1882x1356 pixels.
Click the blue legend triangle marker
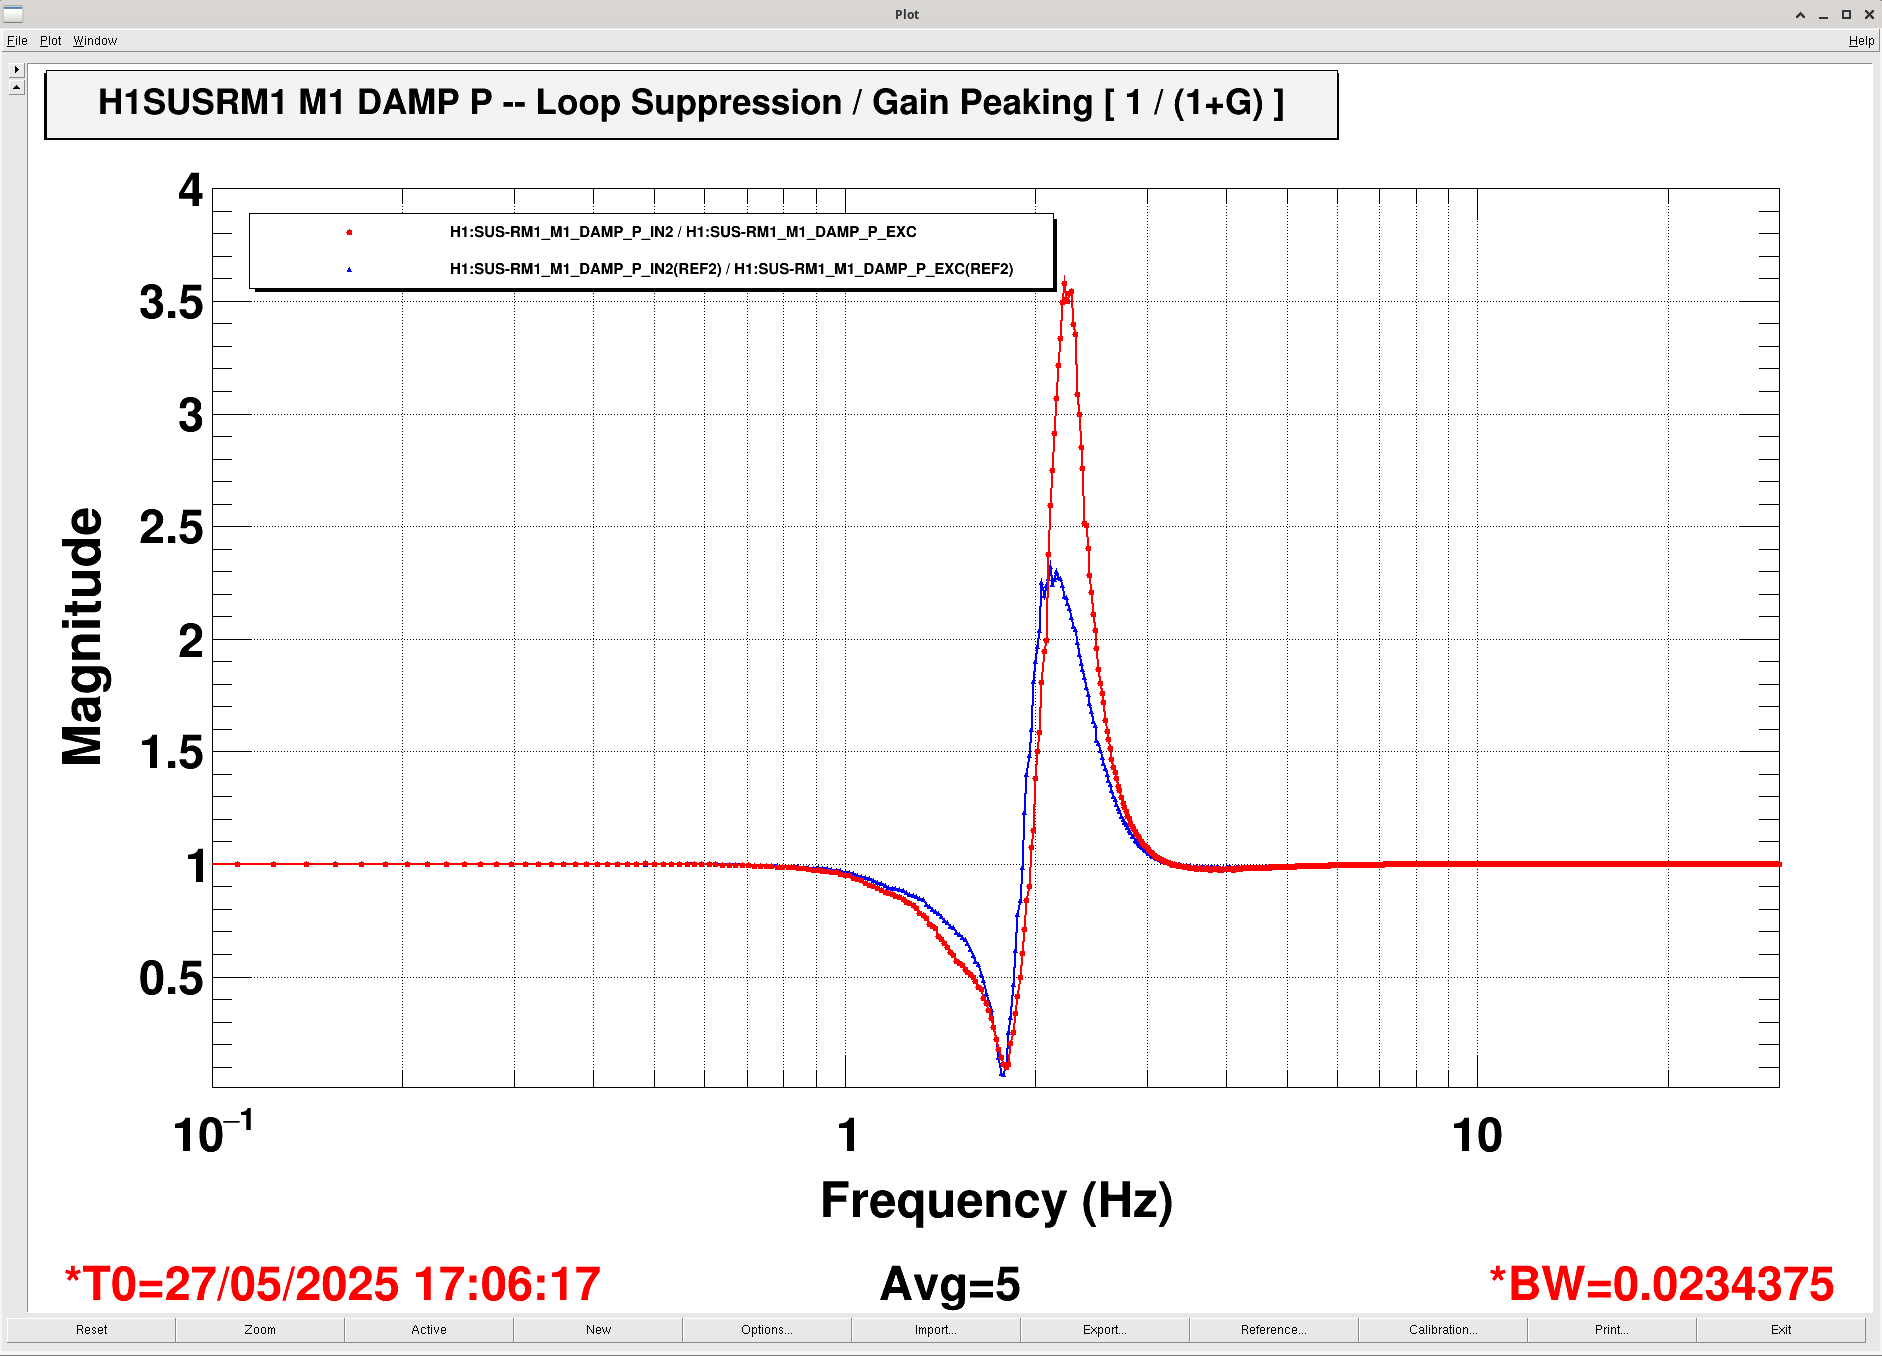point(349,269)
